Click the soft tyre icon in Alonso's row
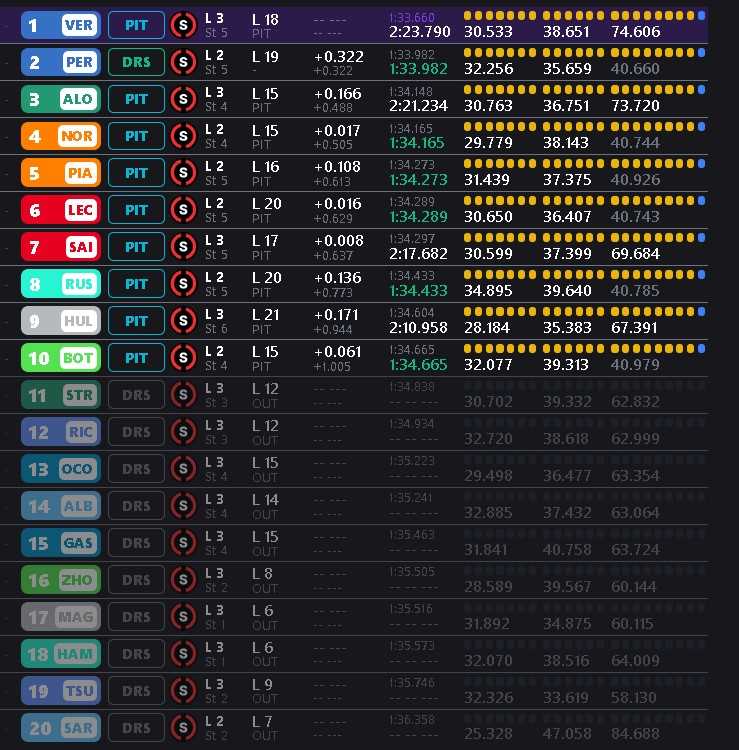 point(183,99)
